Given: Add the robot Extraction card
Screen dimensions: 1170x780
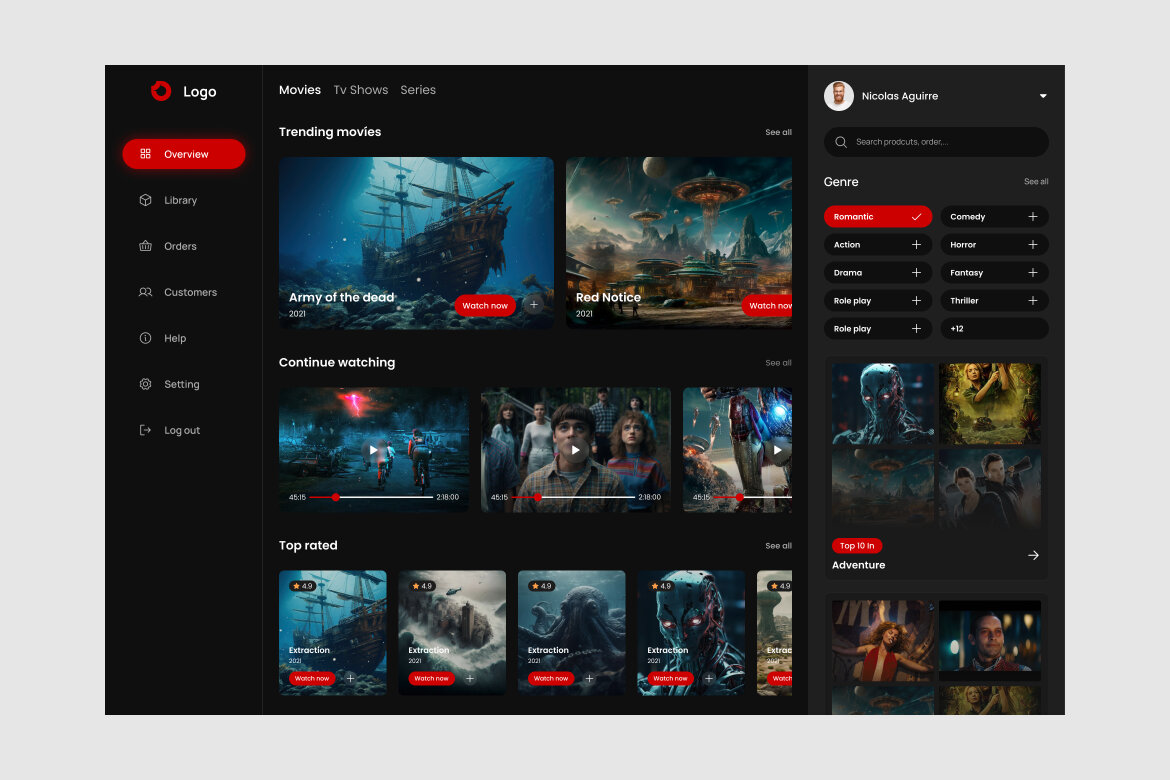Looking at the screenshot, I should click(709, 678).
